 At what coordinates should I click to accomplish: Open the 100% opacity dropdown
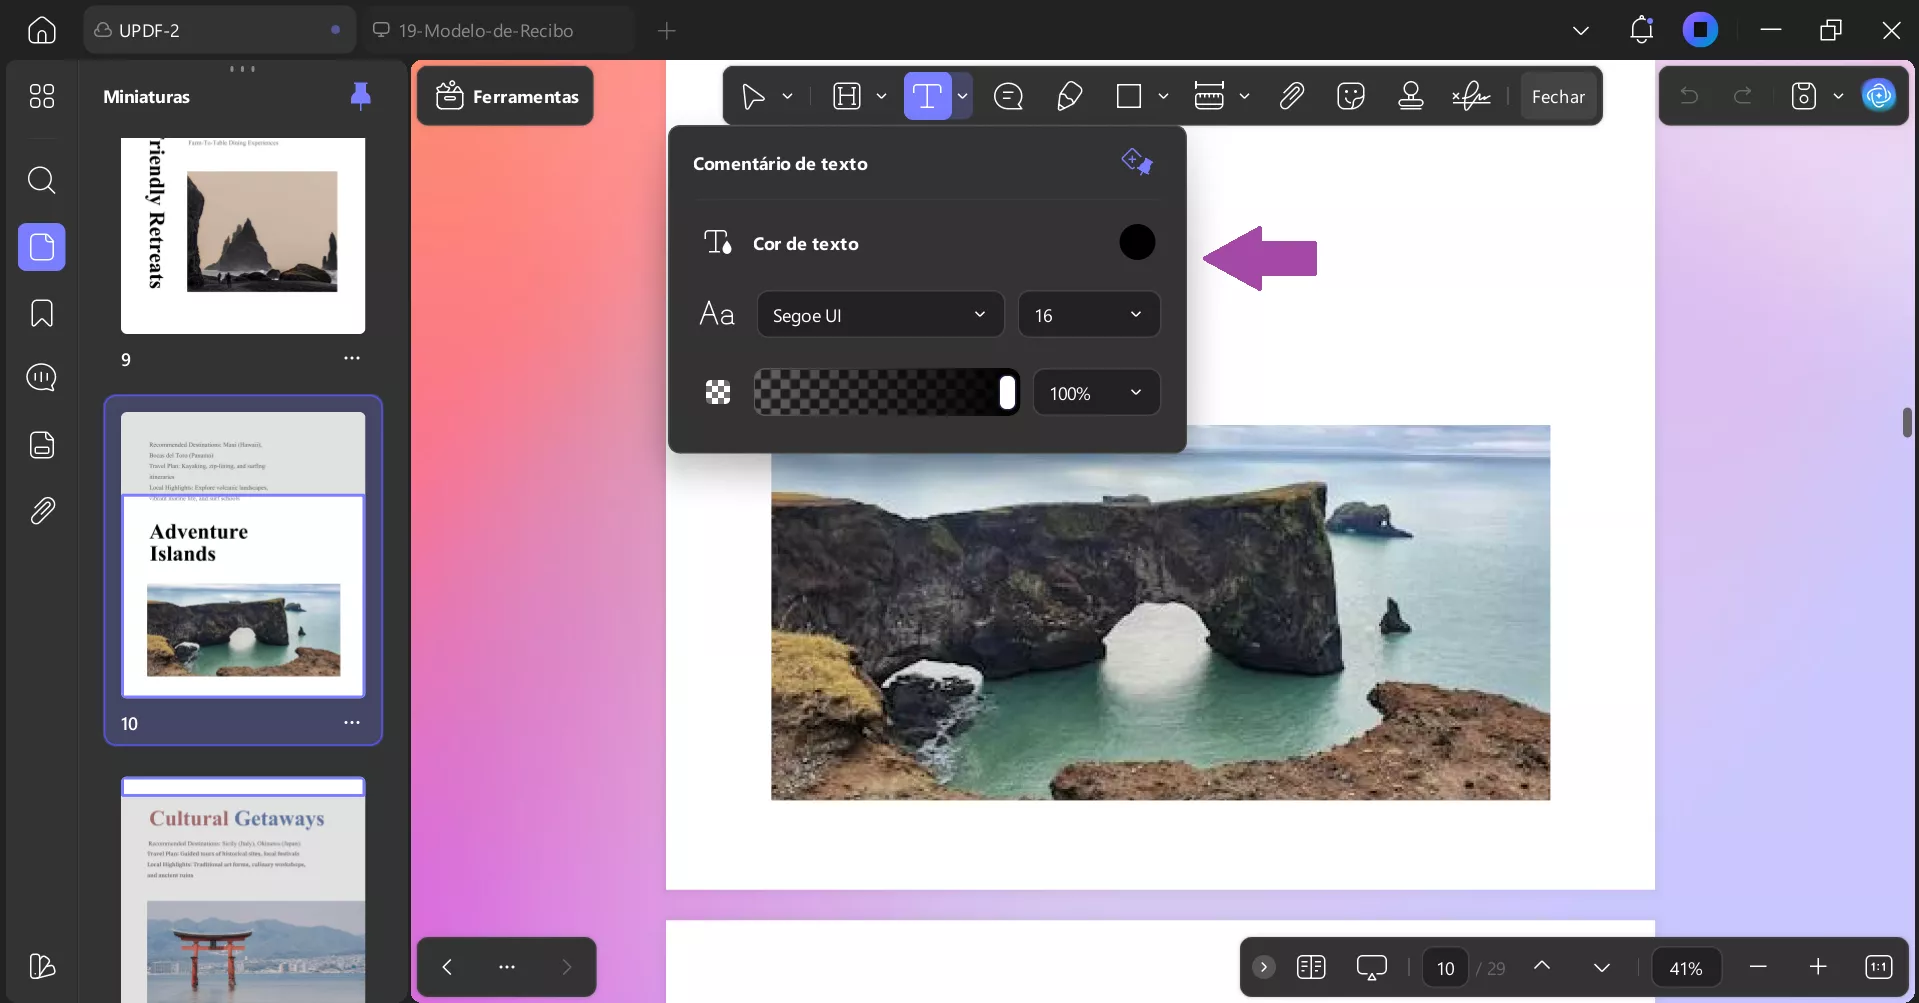pyautogui.click(x=1095, y=393)
